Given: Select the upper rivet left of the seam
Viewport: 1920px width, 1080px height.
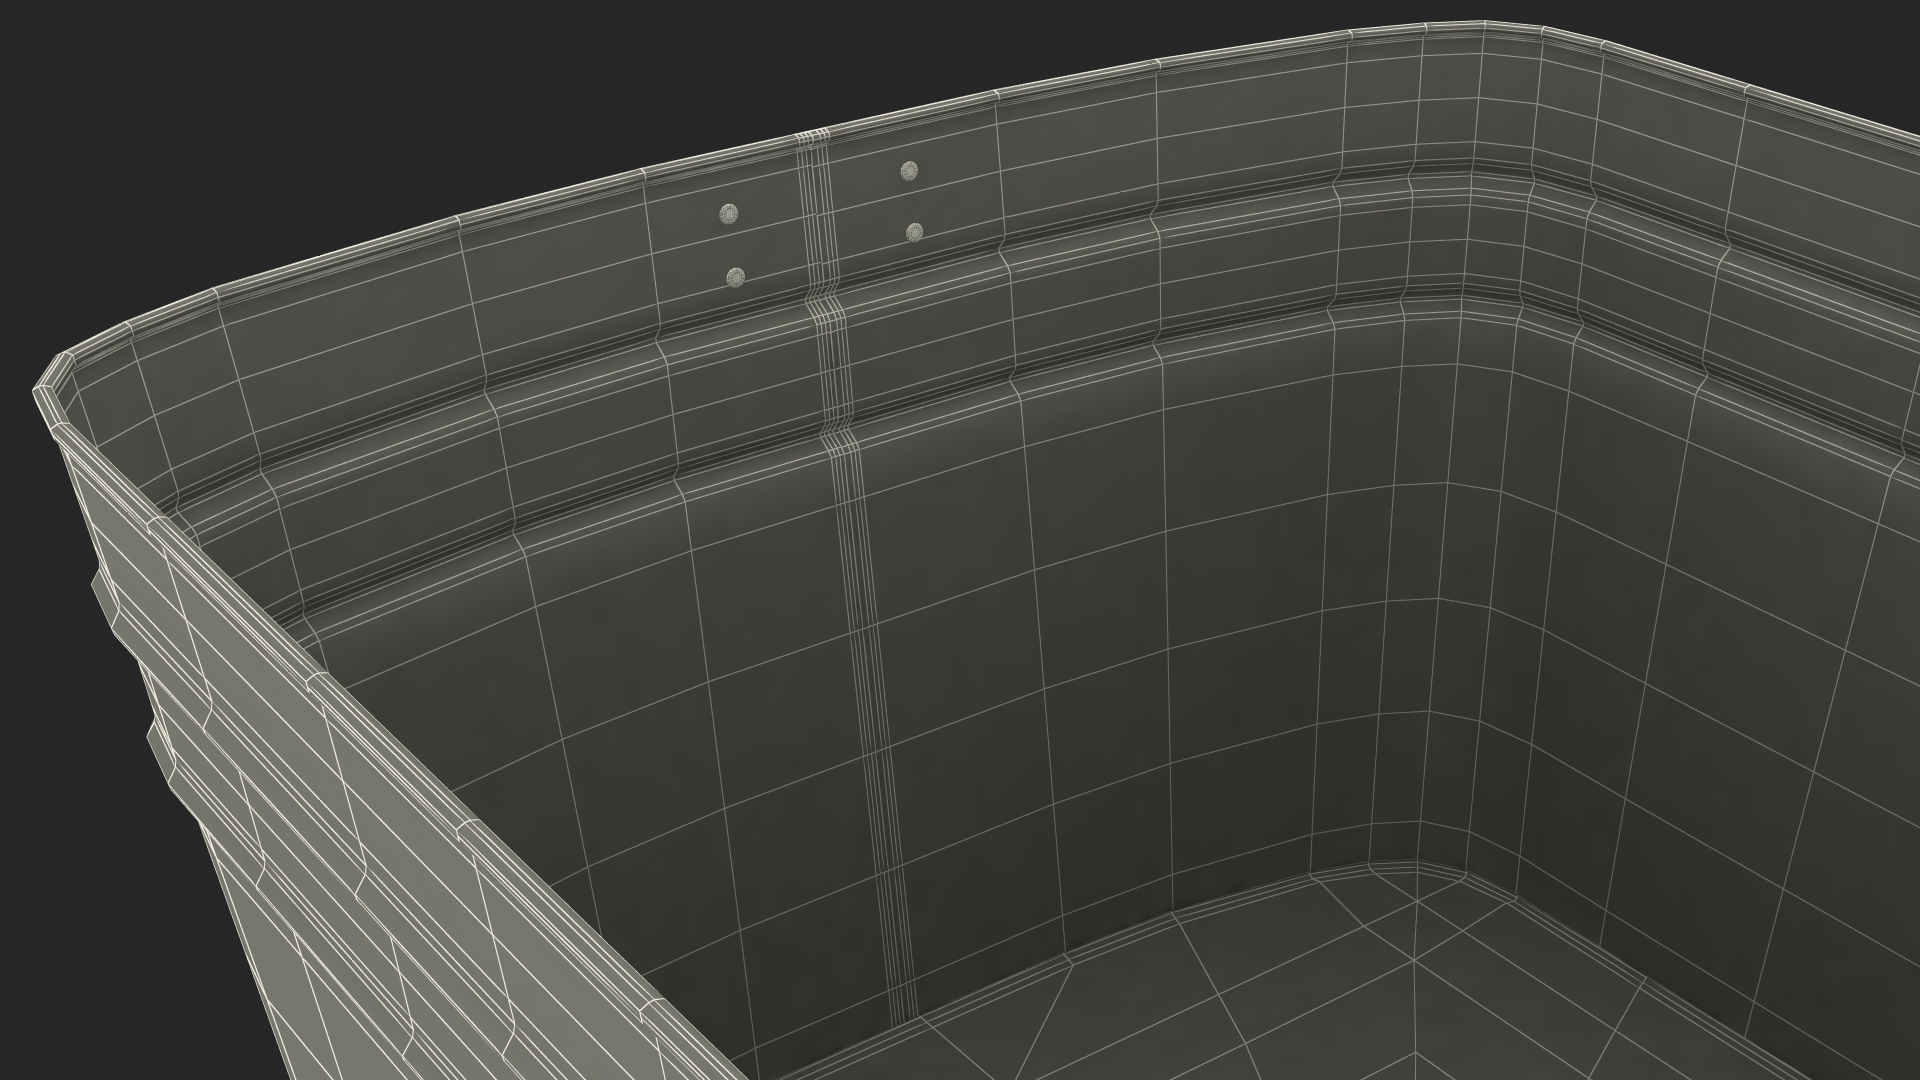Looking at the screenshot, I should coord(728,213).
